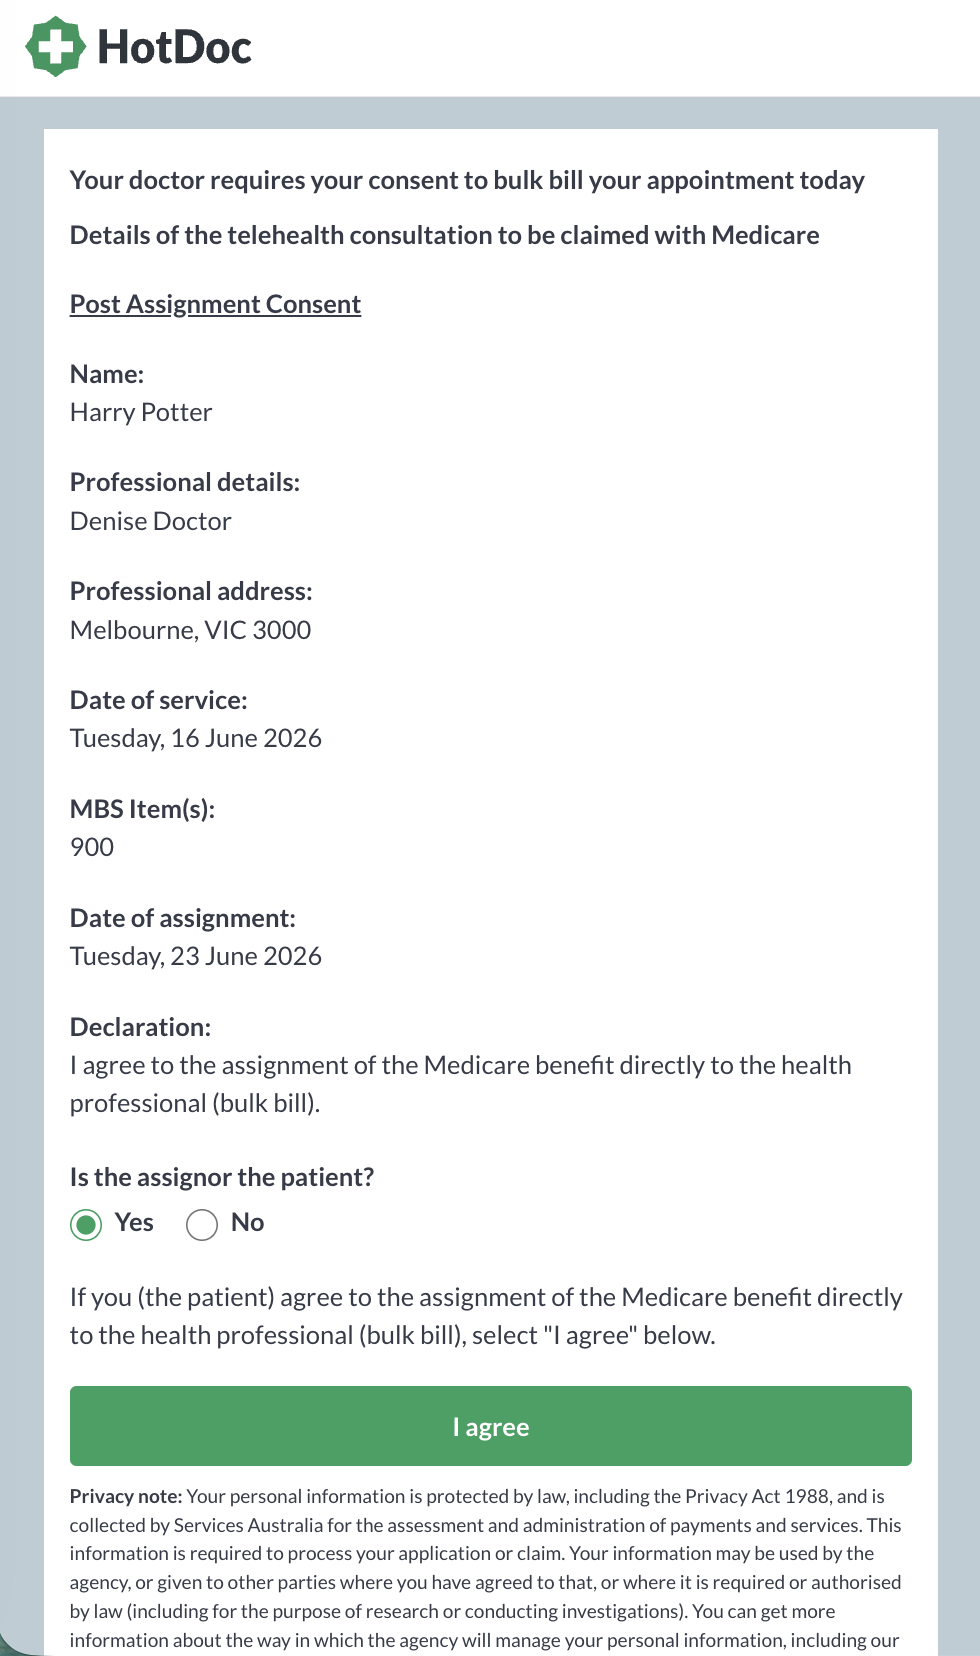This screenshot has height=1656, width=980.
Task: Click the bold Privacy note label
Action: tap(126, 1496)
